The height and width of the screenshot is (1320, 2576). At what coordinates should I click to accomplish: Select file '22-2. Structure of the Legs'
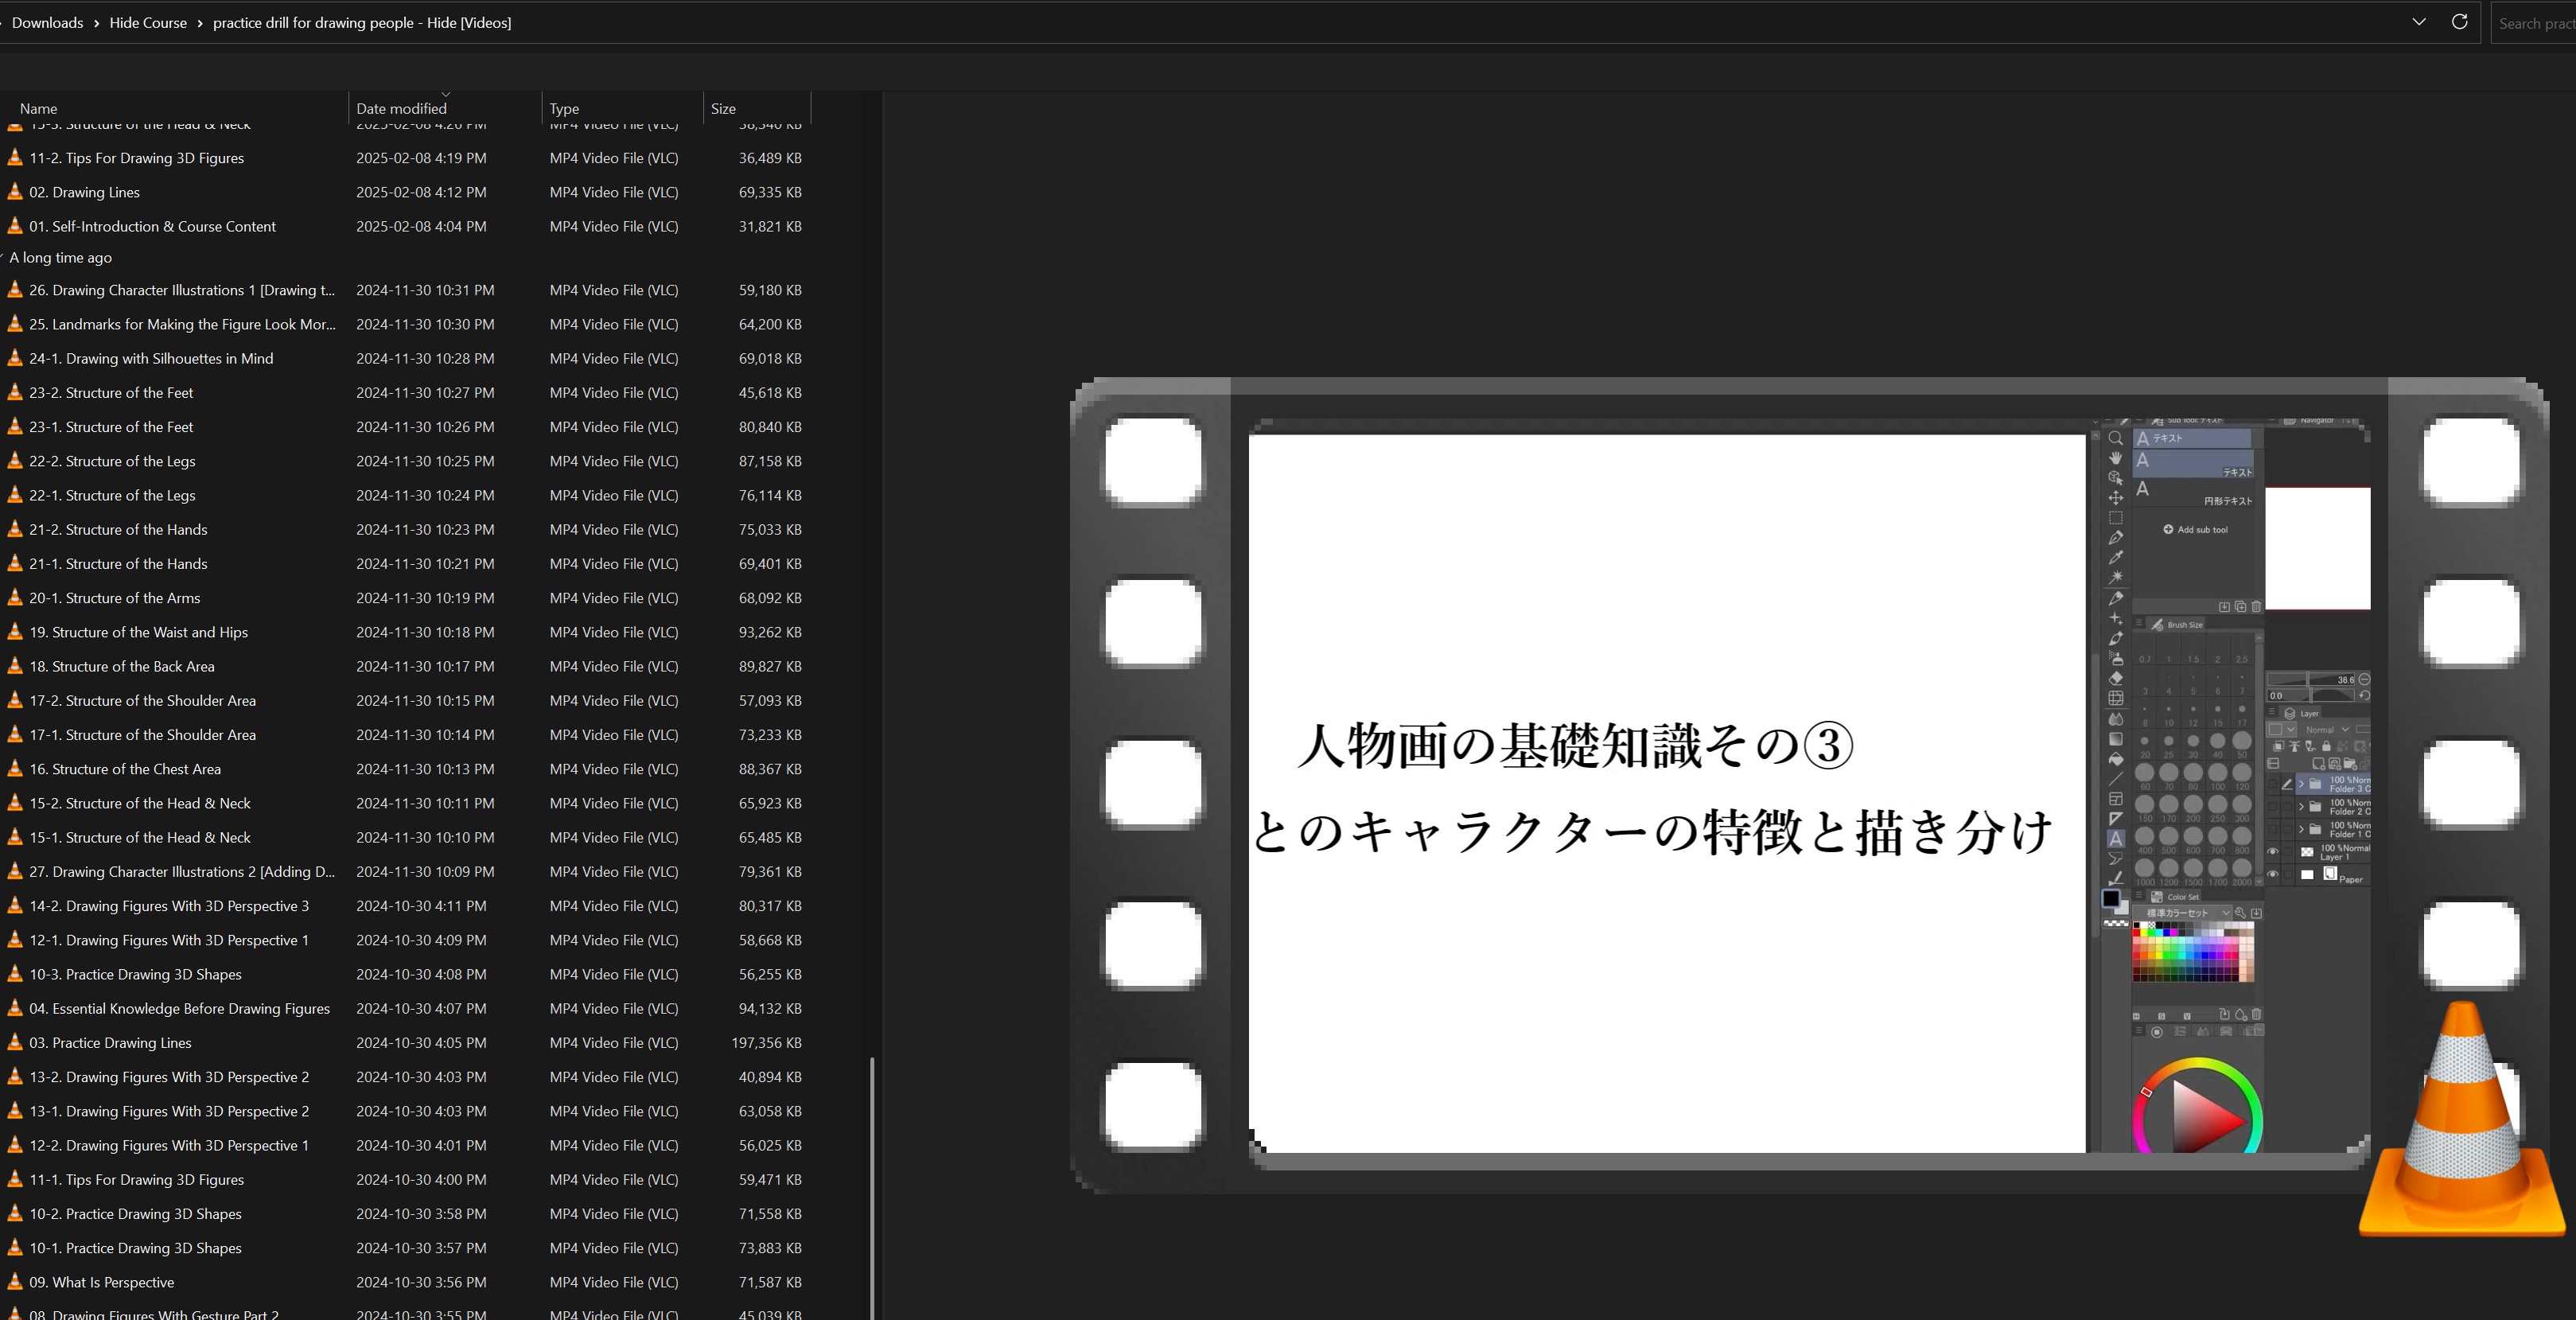tap(111, 460)
